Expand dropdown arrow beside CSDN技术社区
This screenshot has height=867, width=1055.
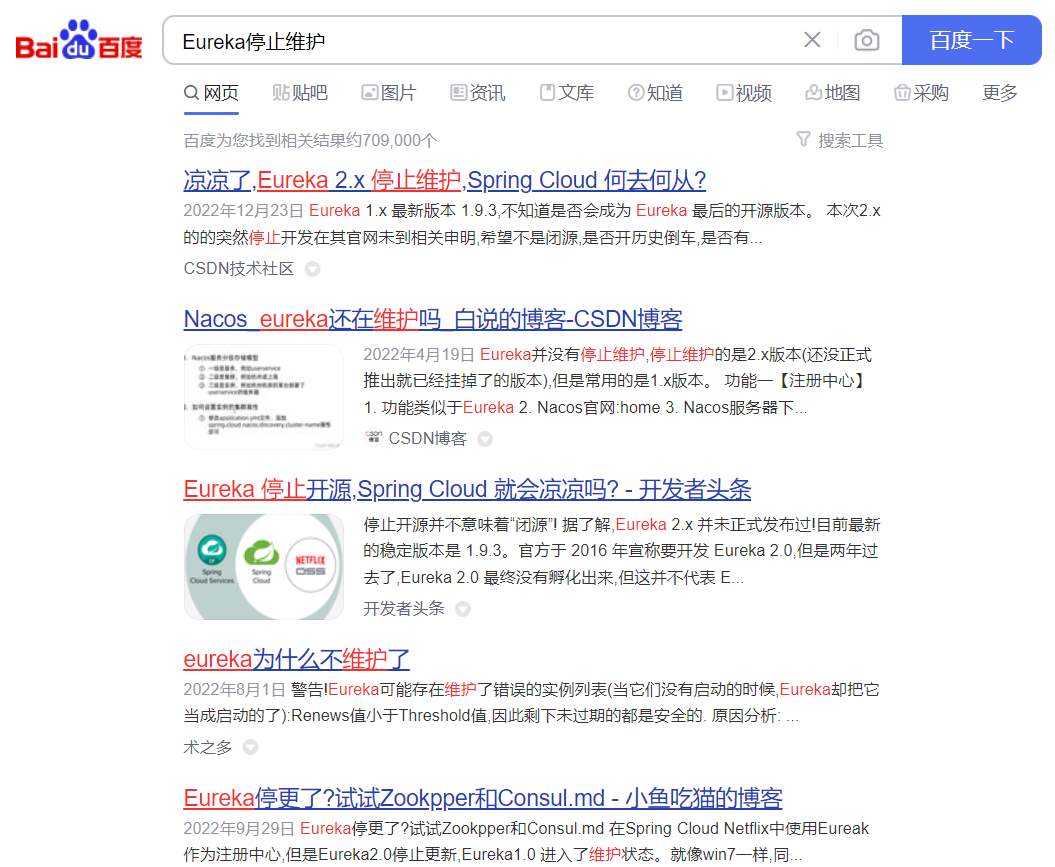pos(312,269)
